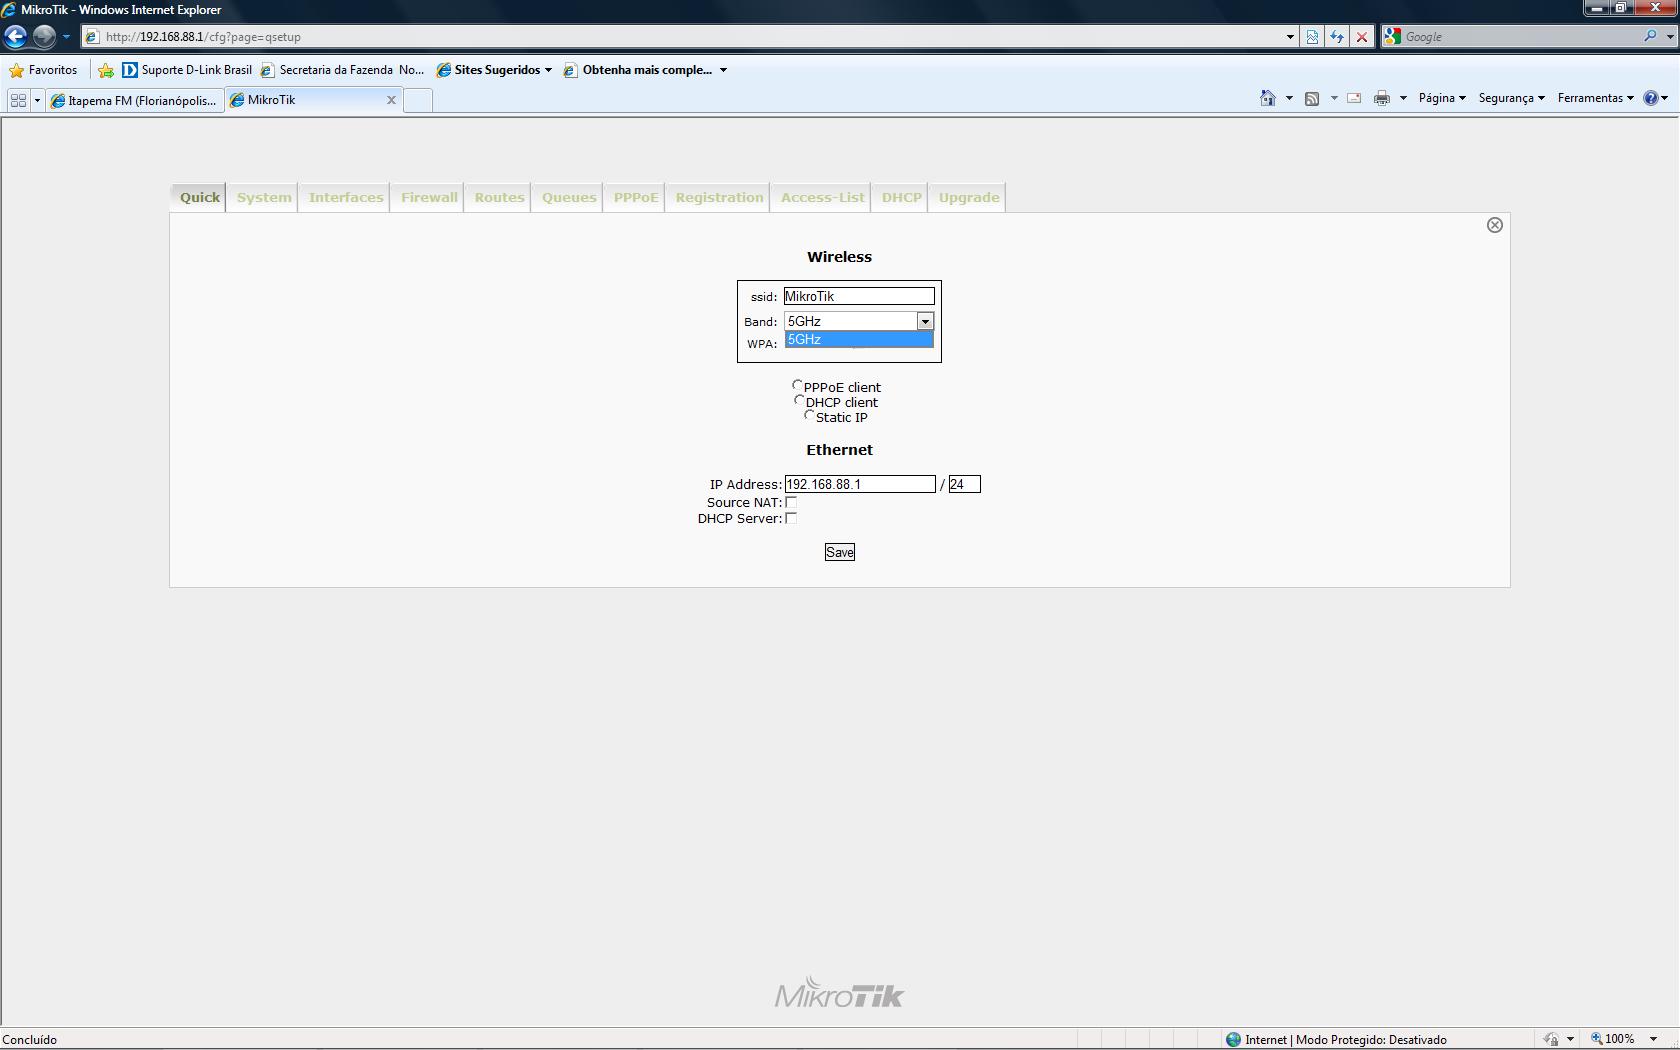Enable the Source NAT checkbox
The image size is (1680, 1050).
pyautogui.click(x=791, y=503)
